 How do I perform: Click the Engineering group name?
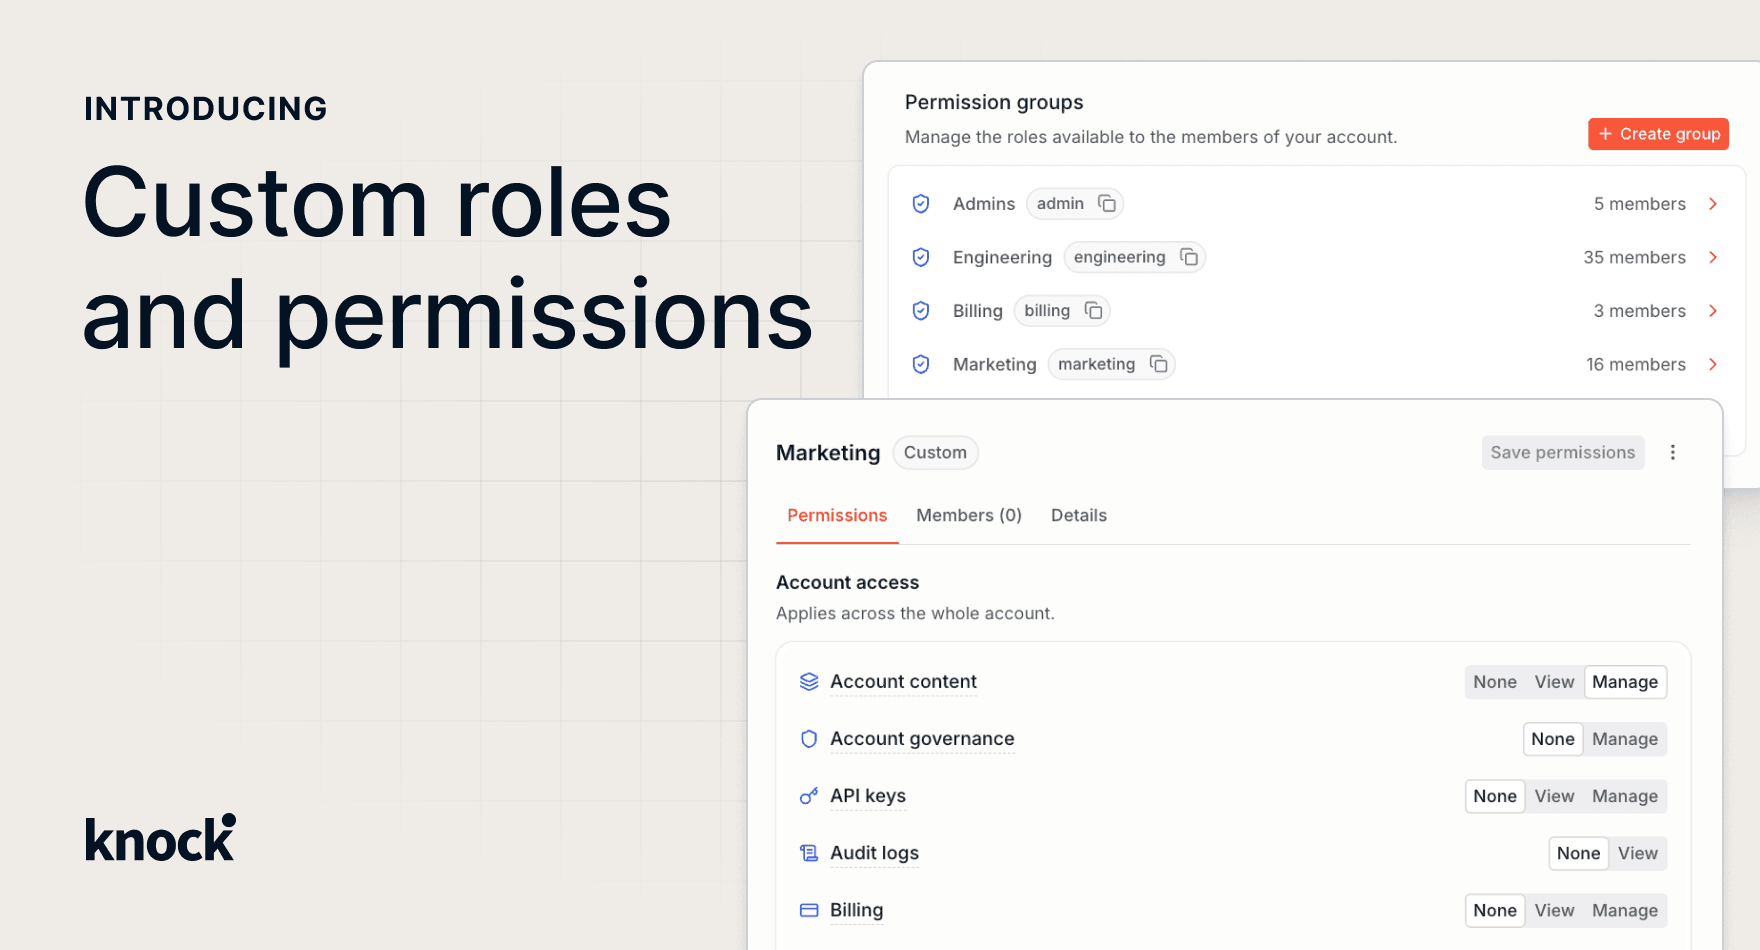tap(1003, 258)
